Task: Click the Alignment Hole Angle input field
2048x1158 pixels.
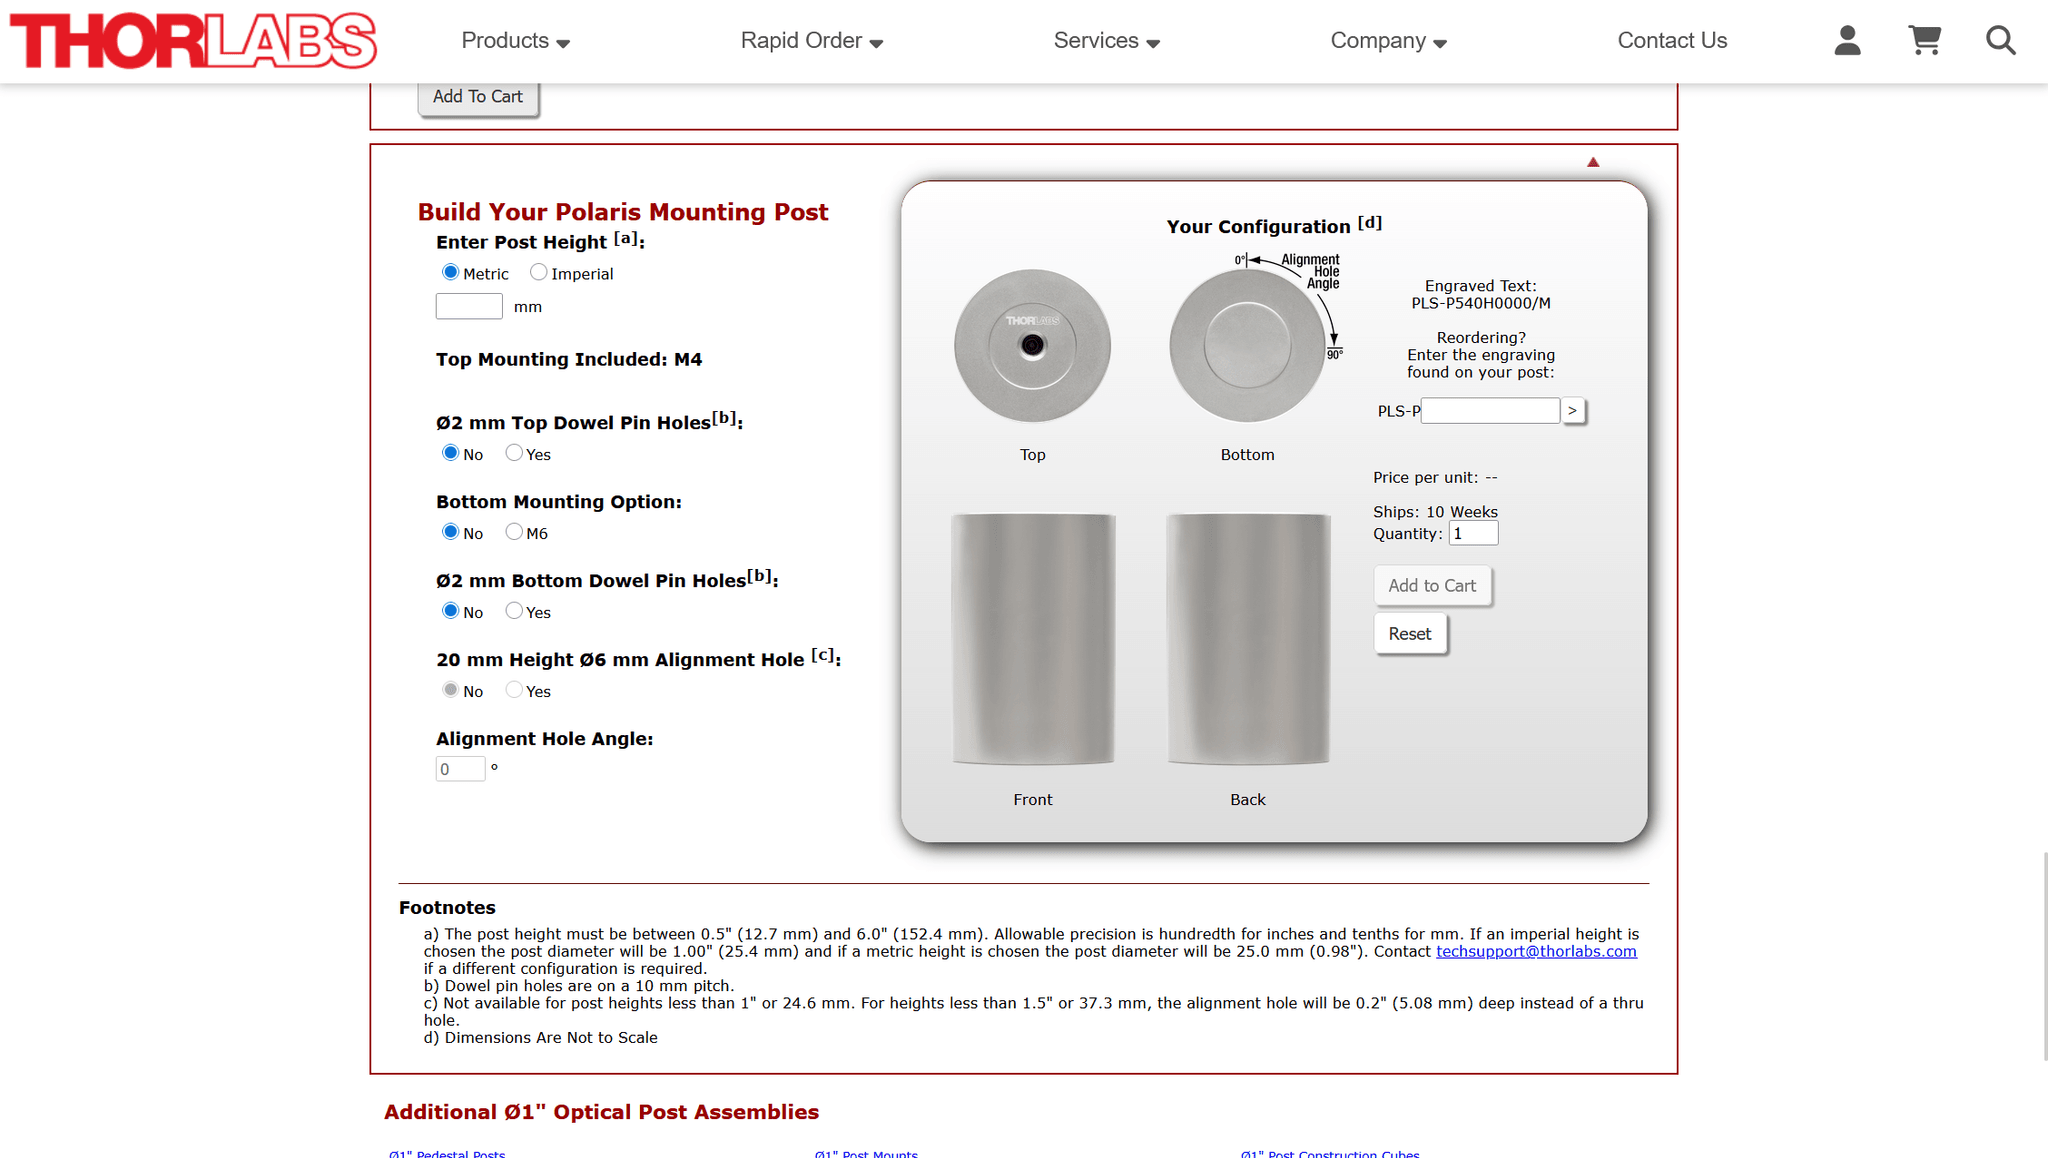Action: [x=460, y=769]
